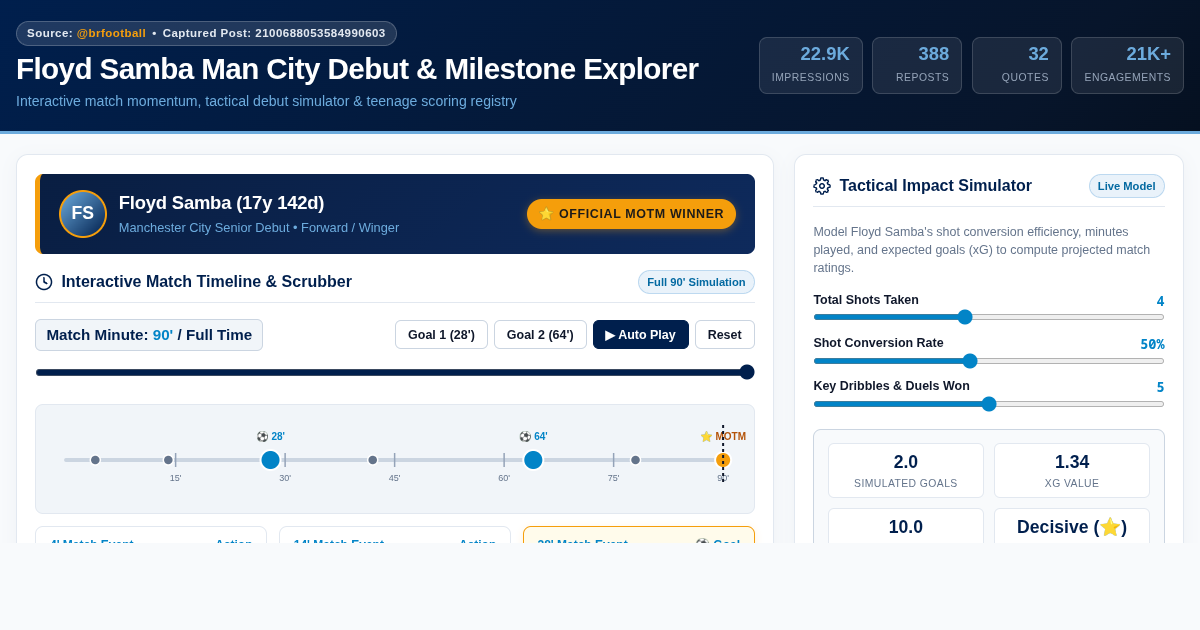Viewport: 1200px width, 630px height.
Task: Click the 1.34 xG Value result tile
Action: point(1072,471)
